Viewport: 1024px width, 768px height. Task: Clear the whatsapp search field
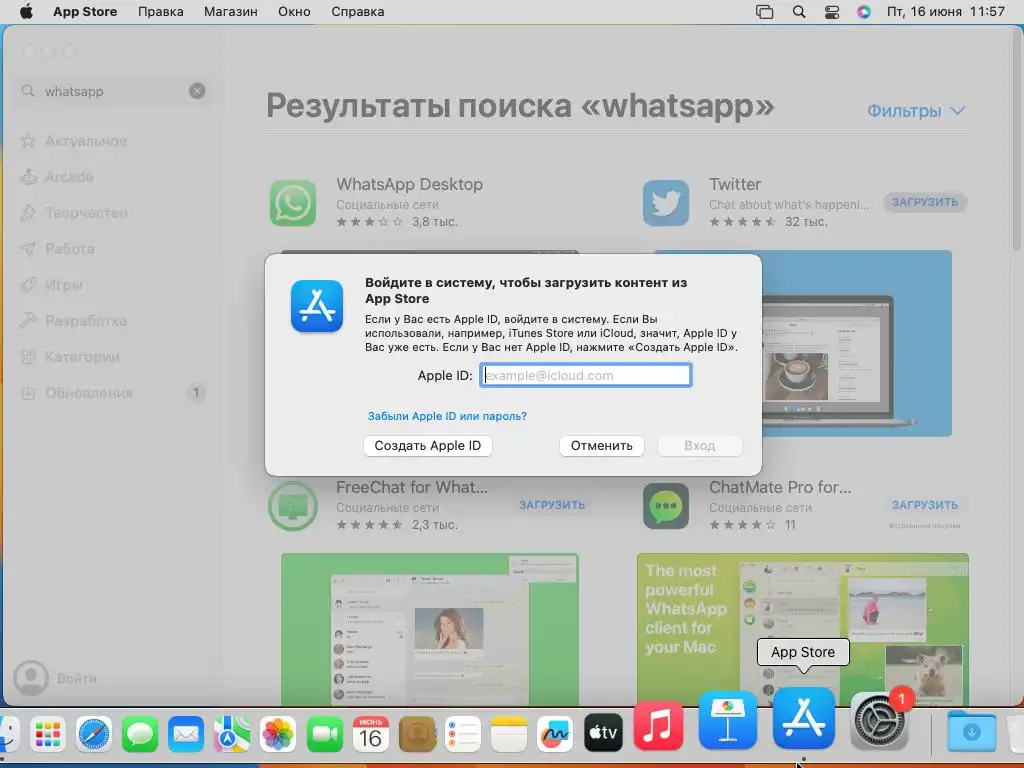197,91
